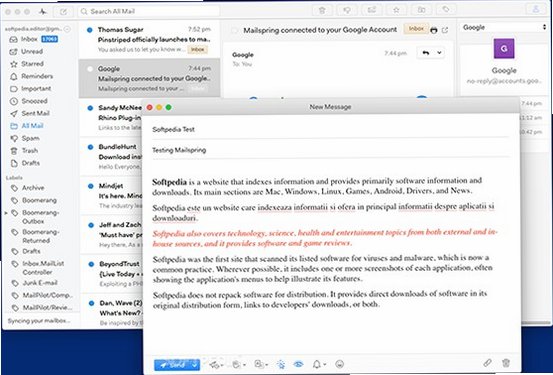The width and height of the screenshot is (553, 375).
Task: Open the image-icon dropdown in composer toolbar
Action: tap(261, 364)
